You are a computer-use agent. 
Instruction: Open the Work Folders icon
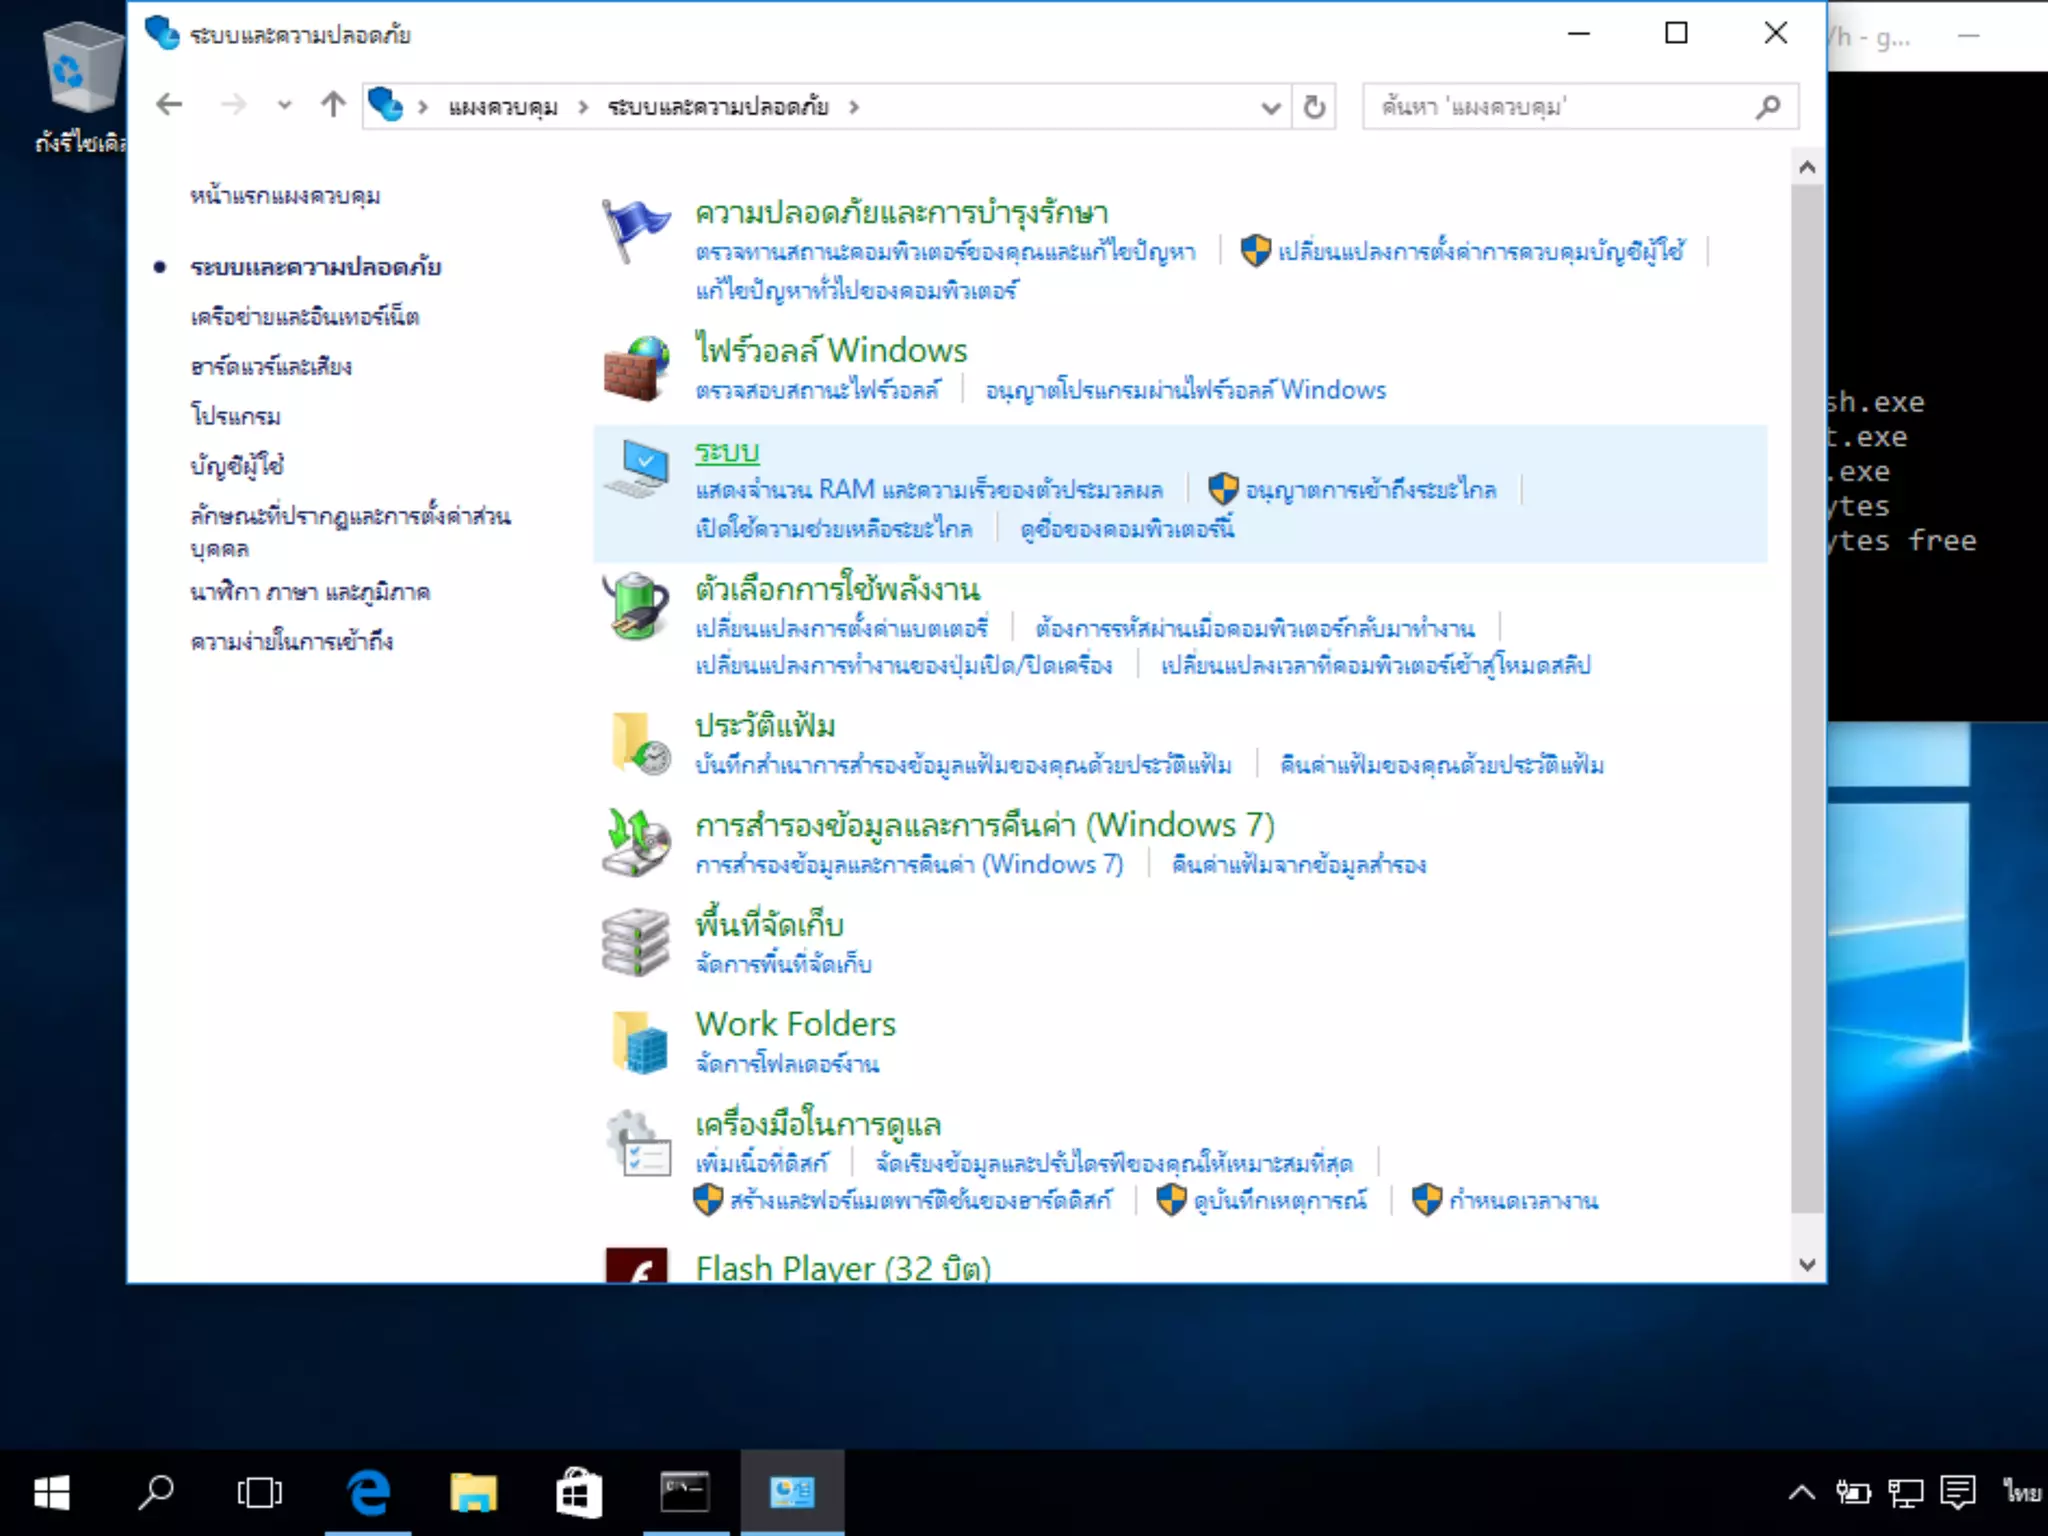pyautogui.click(x=638, y=1042)
